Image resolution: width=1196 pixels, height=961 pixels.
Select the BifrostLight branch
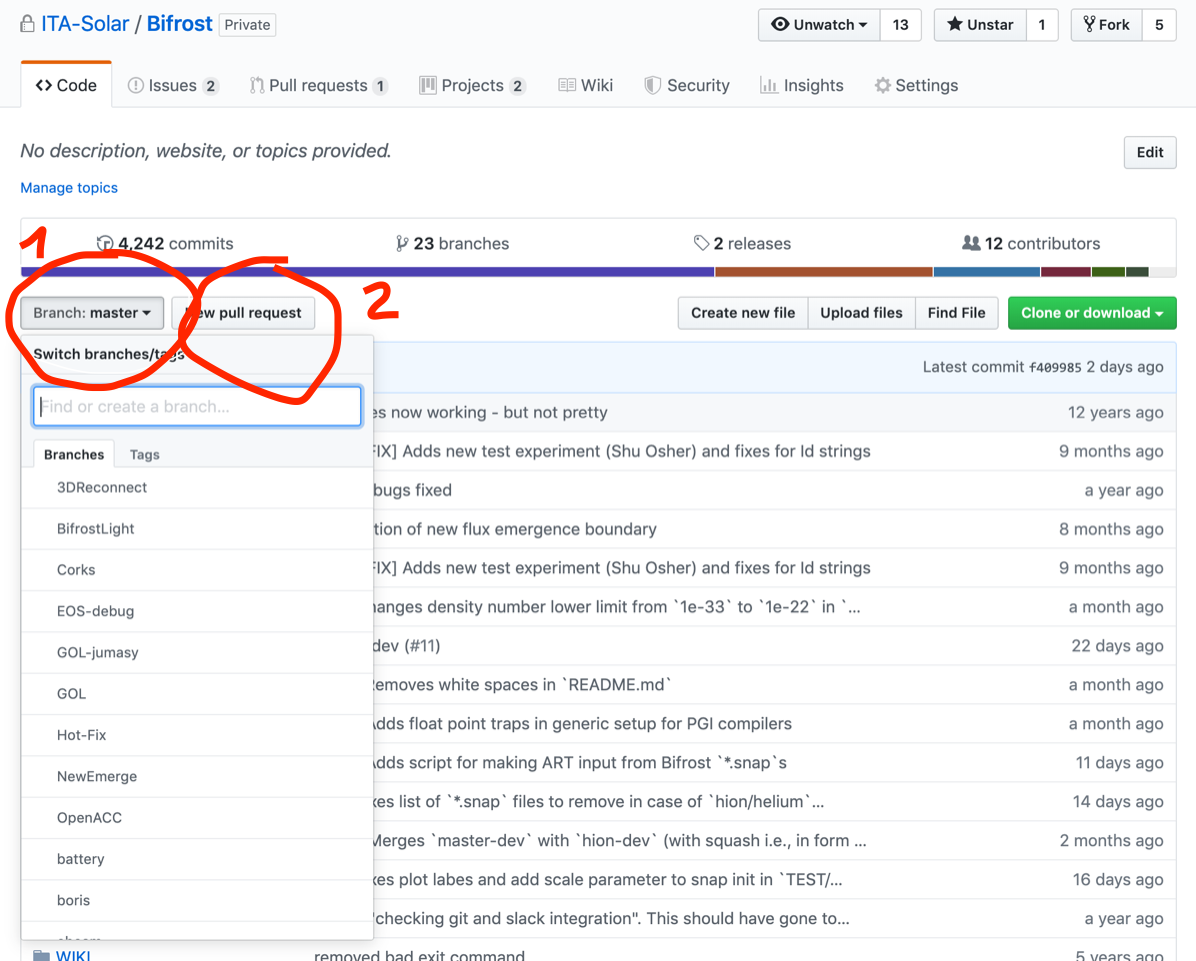pyautogui.click(x=197, y=529)
